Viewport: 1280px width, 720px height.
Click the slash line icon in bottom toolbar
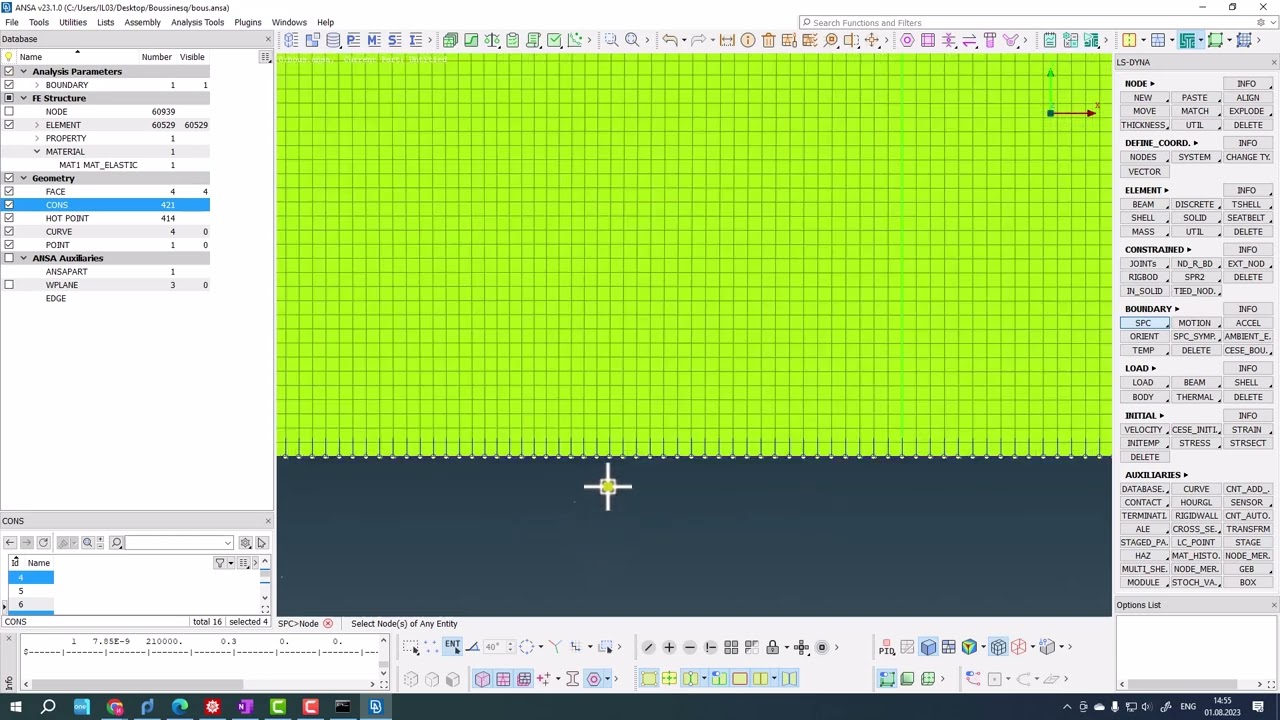click(x=648, y=647)
